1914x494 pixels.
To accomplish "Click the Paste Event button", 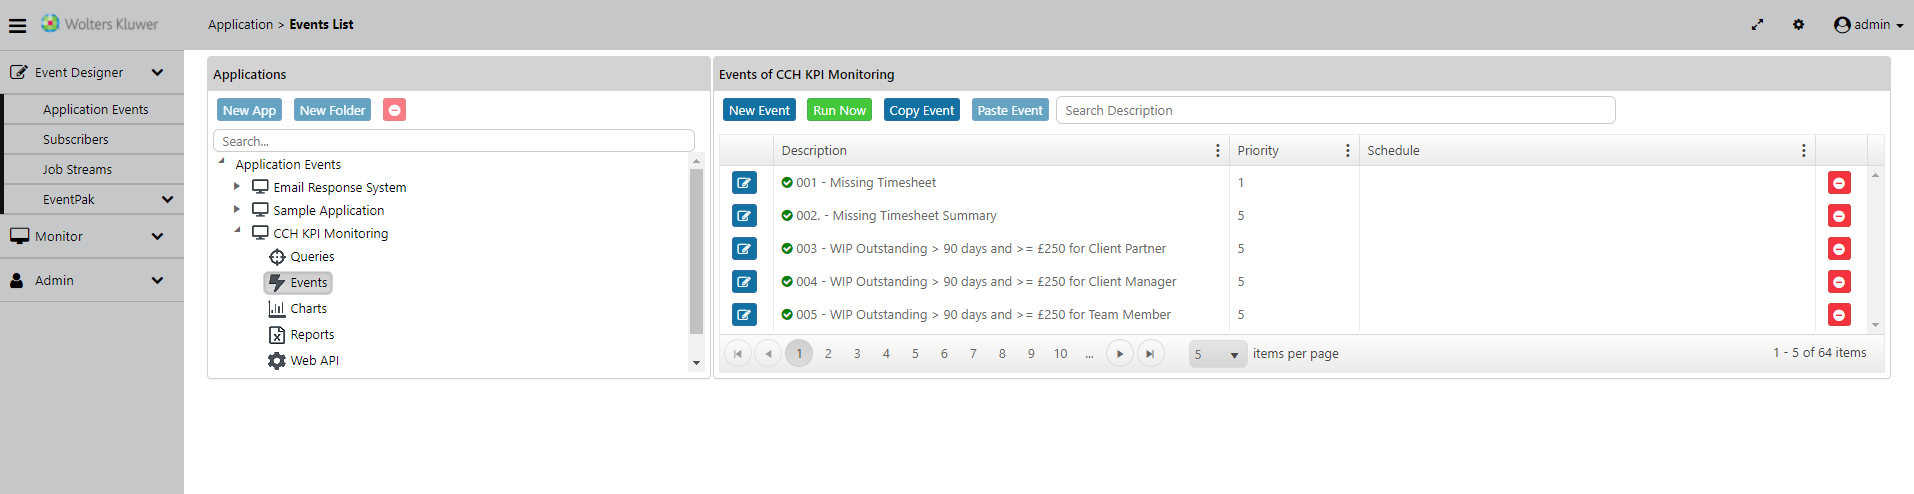I will click(1010, 110).
